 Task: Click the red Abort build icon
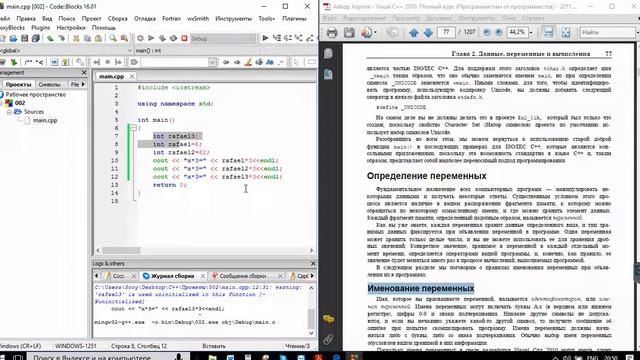(x=184, y=38)
